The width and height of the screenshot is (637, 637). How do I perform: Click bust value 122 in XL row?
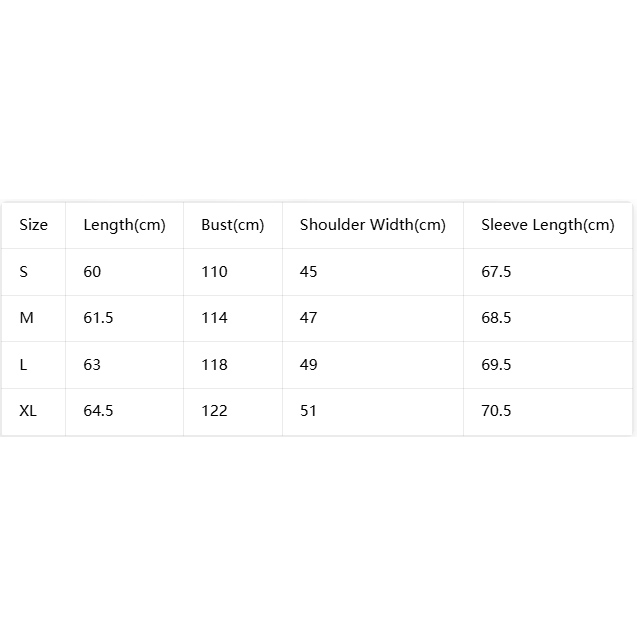(214, 411)
